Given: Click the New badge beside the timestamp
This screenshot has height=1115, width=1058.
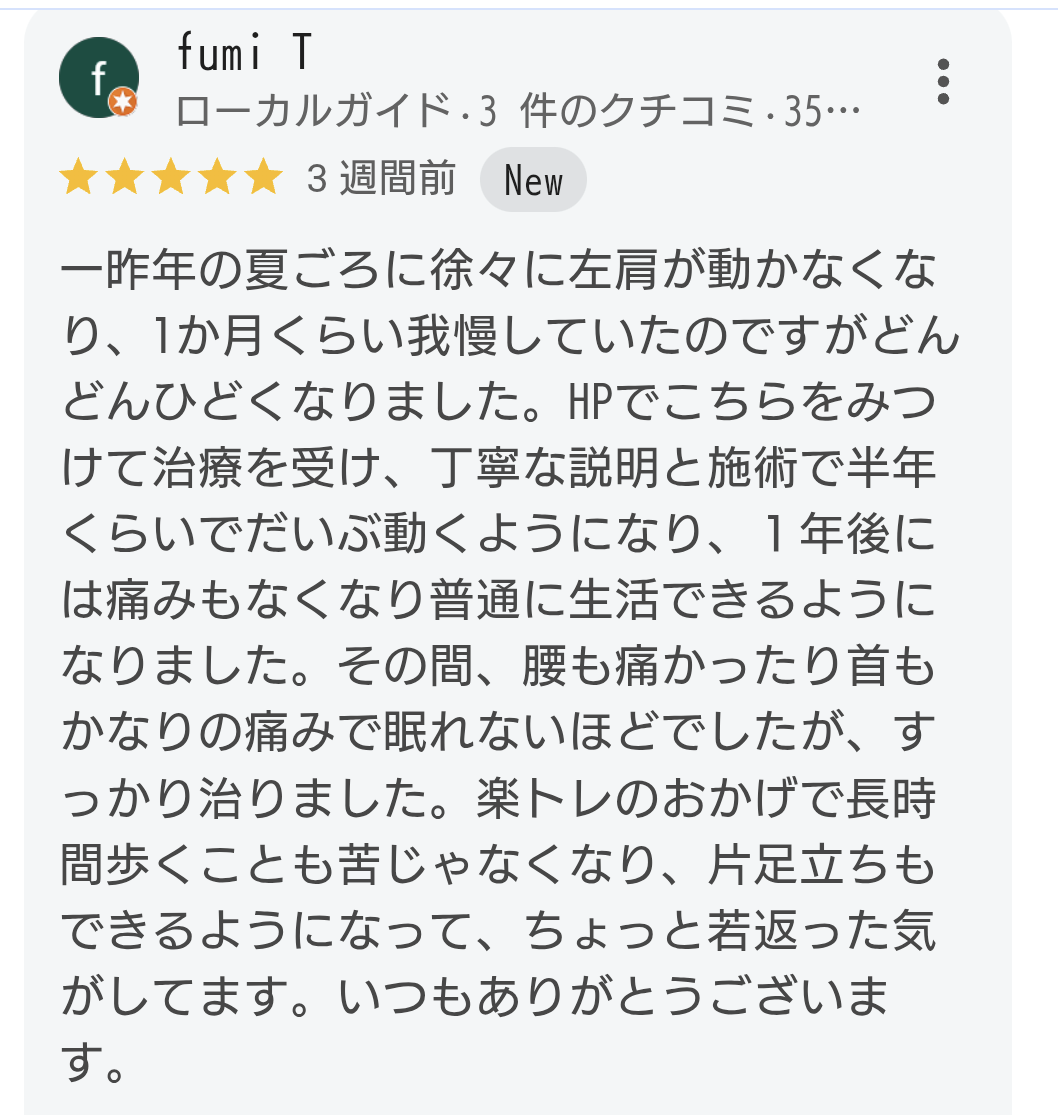Looking at the screenshot, I should click(x=533, y=181).
